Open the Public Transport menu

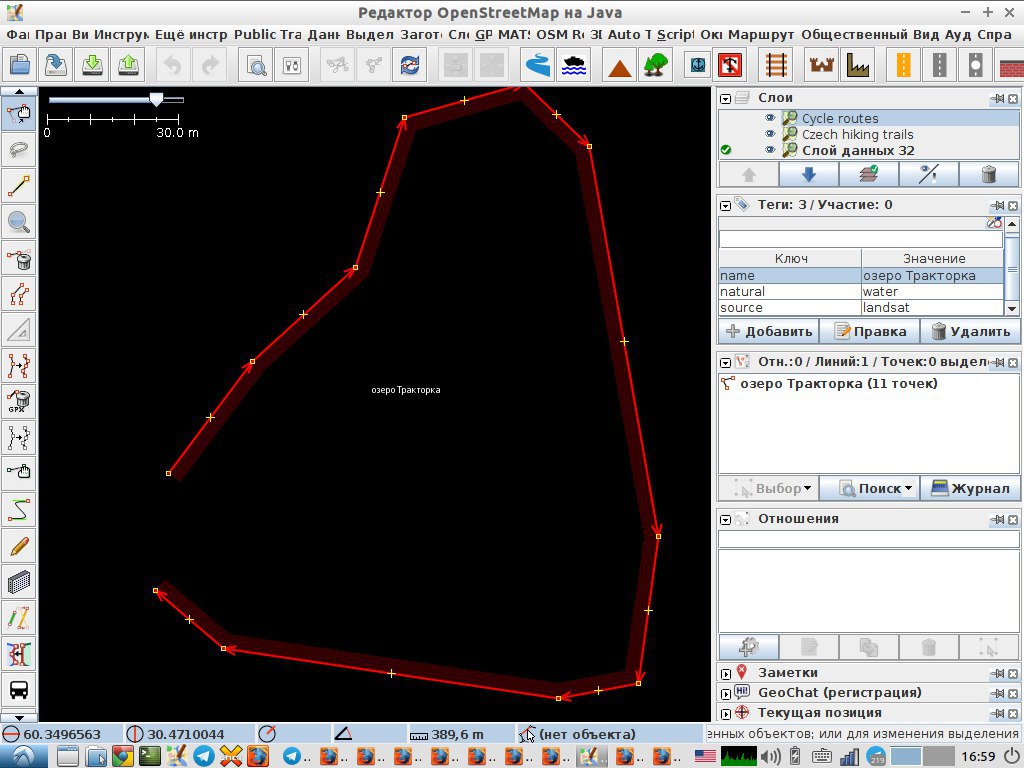tap(267, 35)
